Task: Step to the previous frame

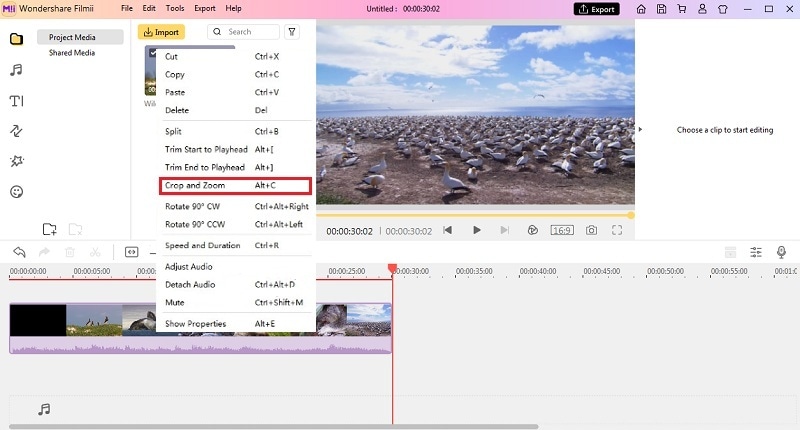Action: click(x=447, y=230)
